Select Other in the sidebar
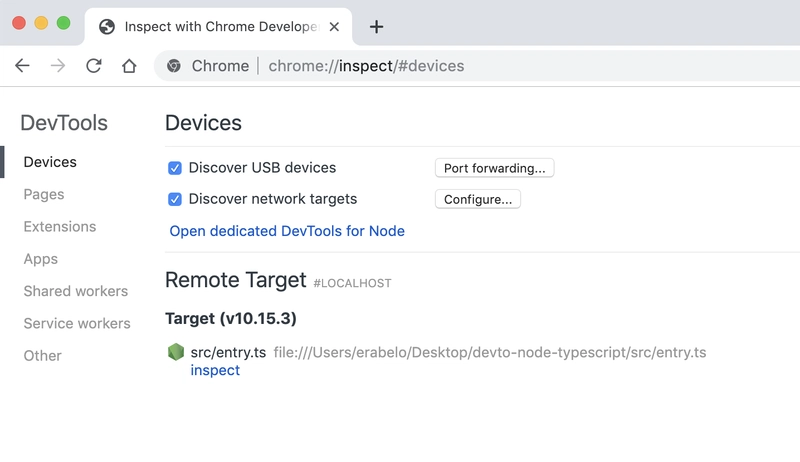The width and height of the screenshot is (800, 462). pyautogui.click(x=42, y=355)
